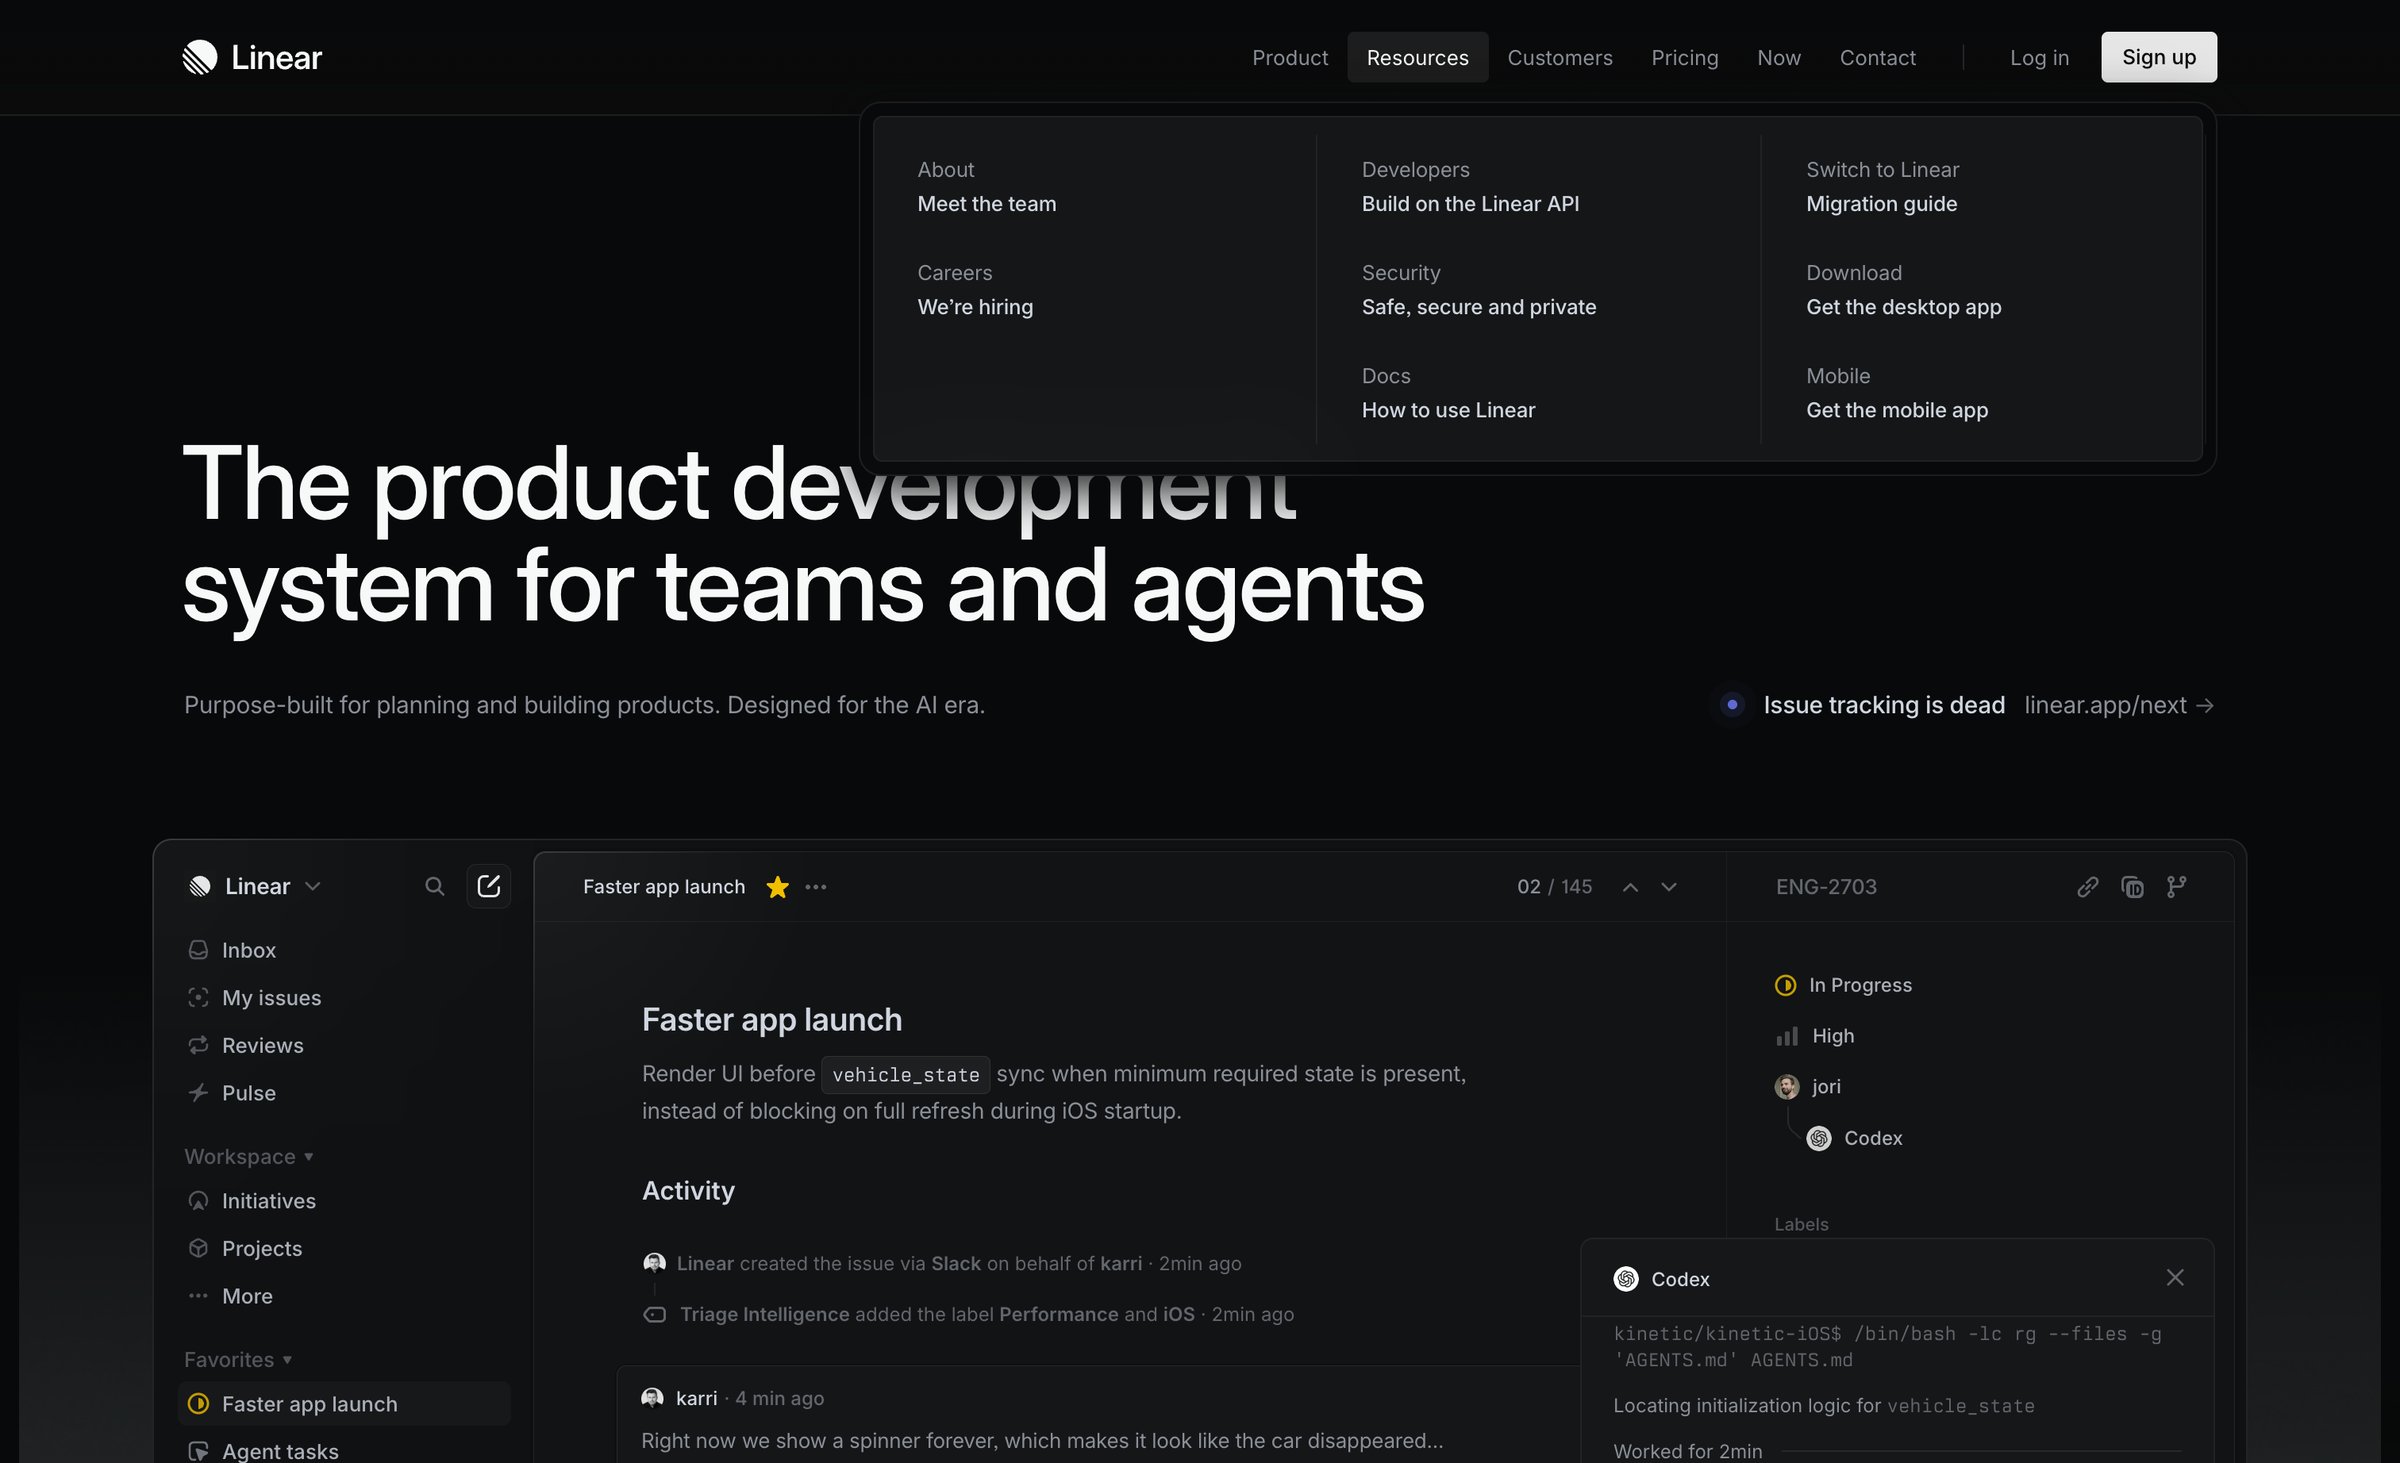Click the In Progress status icon

(x=1785, y=985)
